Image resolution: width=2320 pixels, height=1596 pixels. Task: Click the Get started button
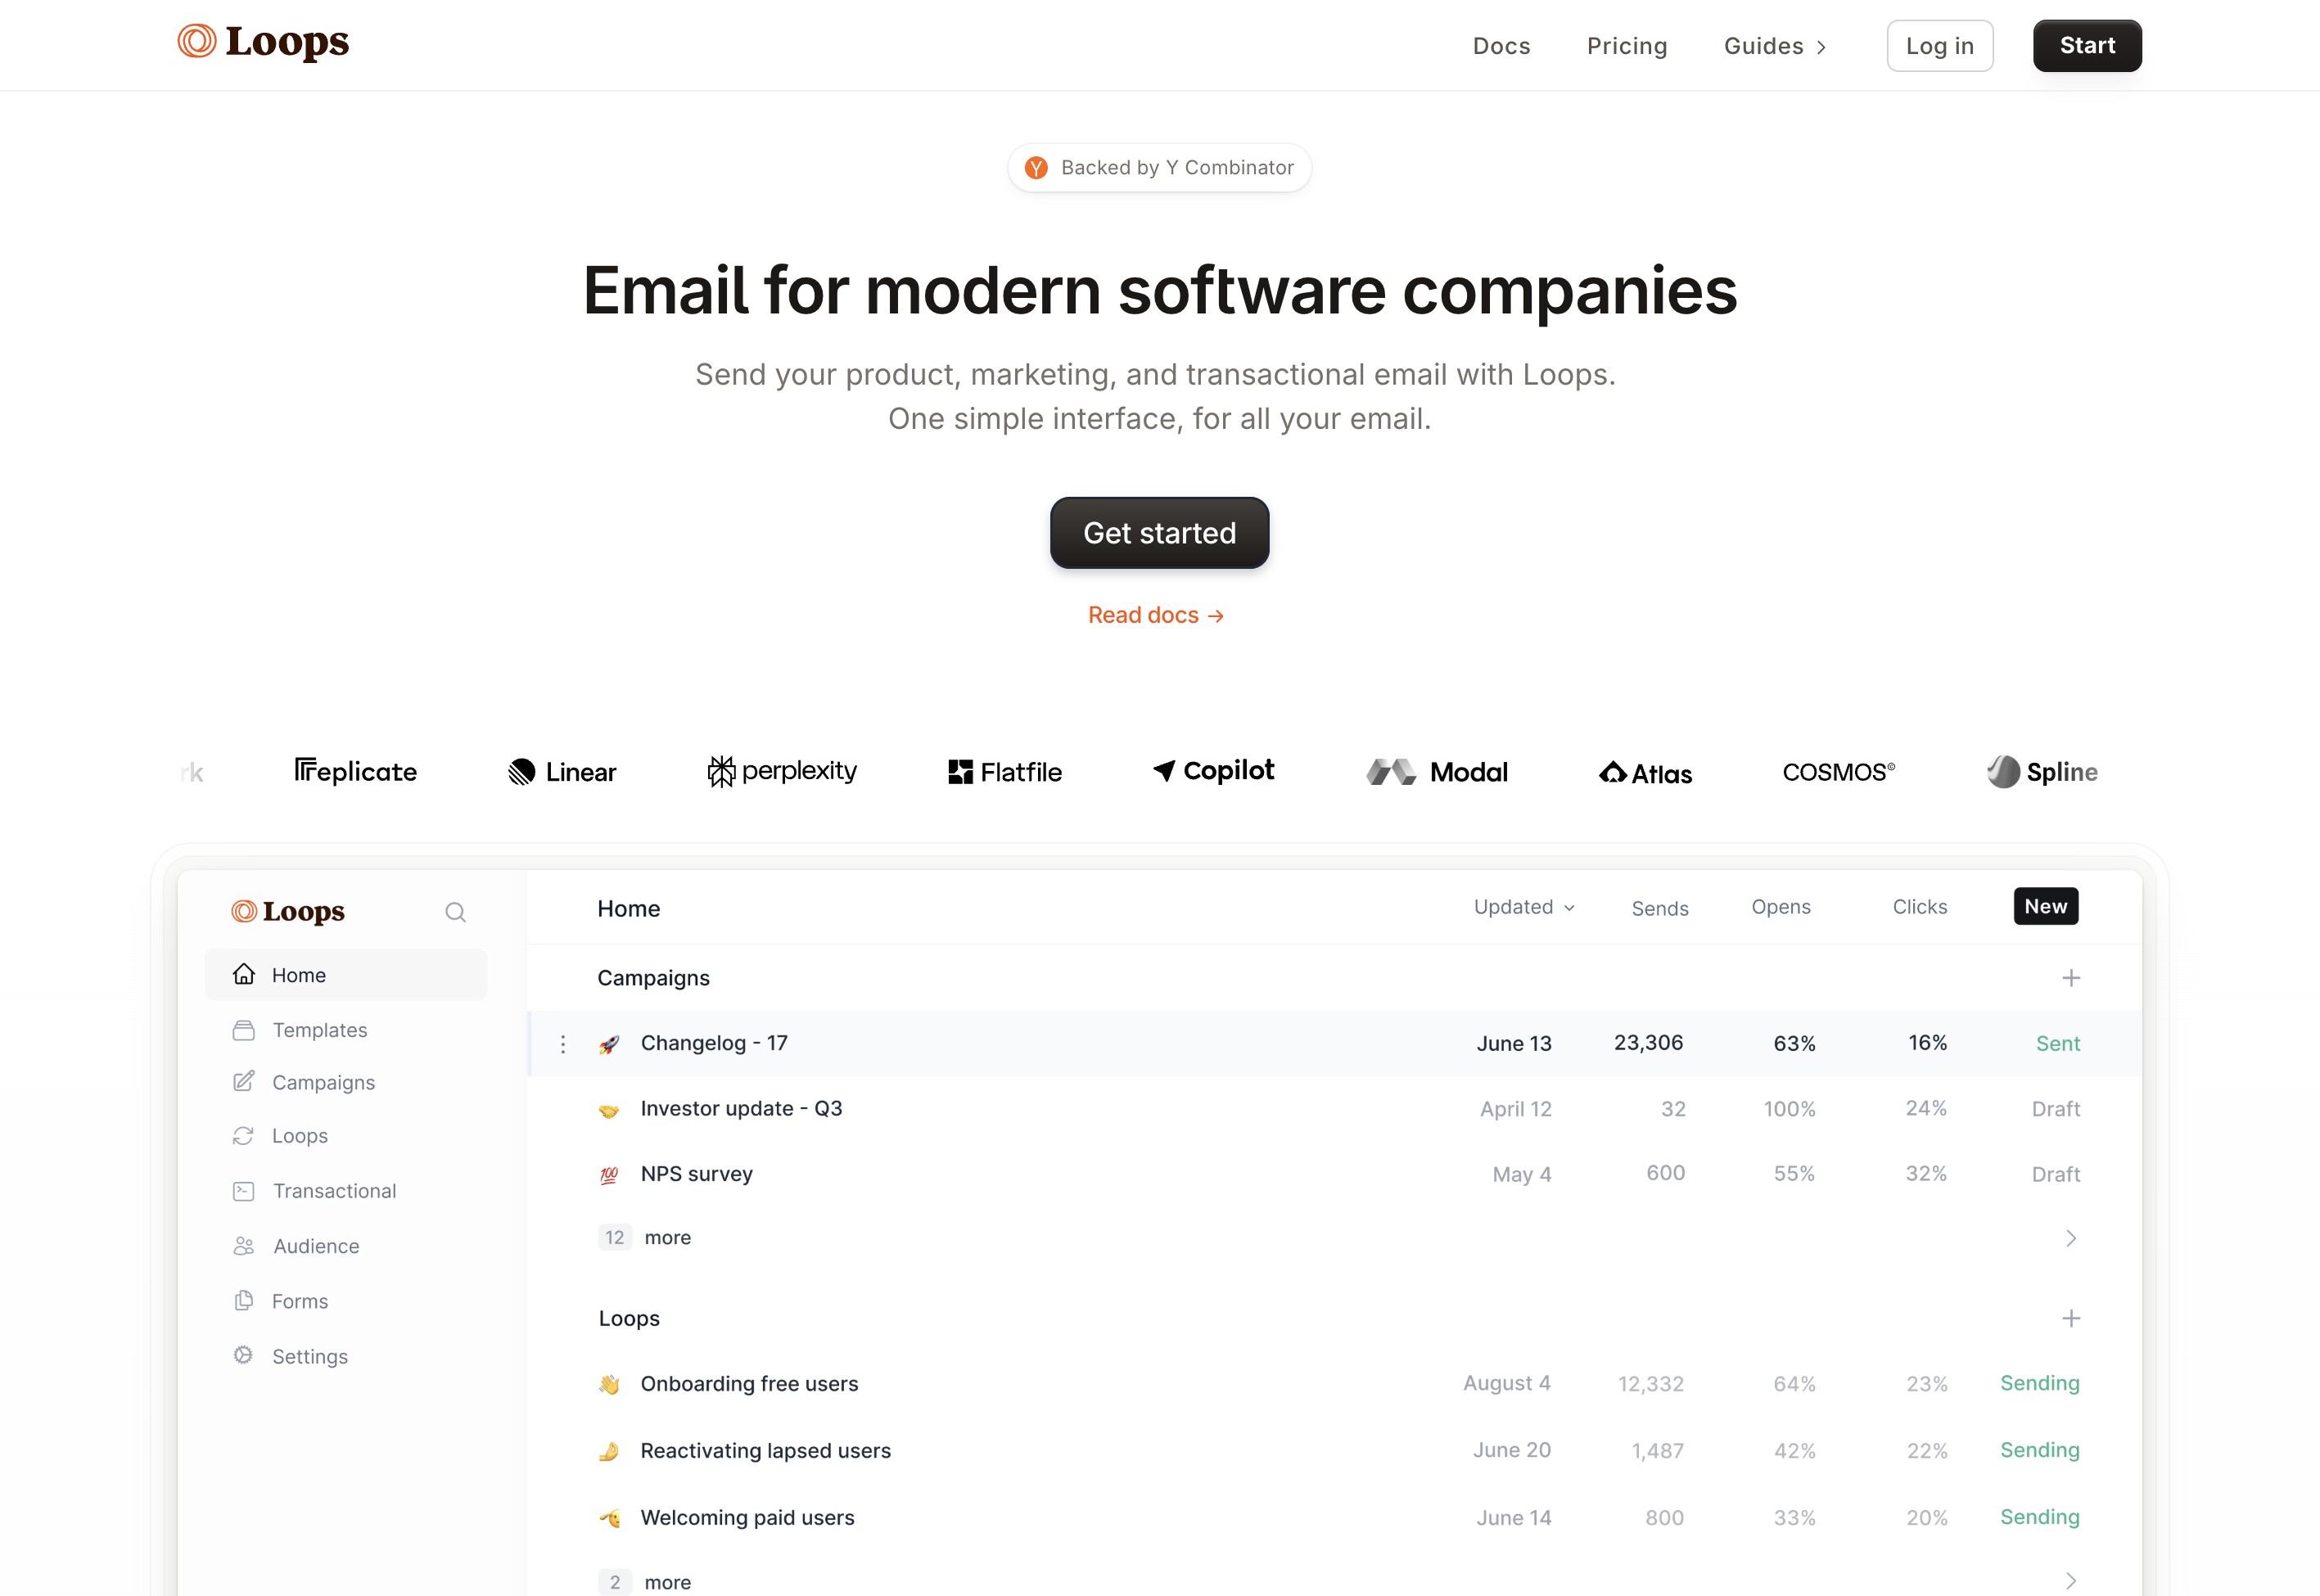[x=1159, y=533]
